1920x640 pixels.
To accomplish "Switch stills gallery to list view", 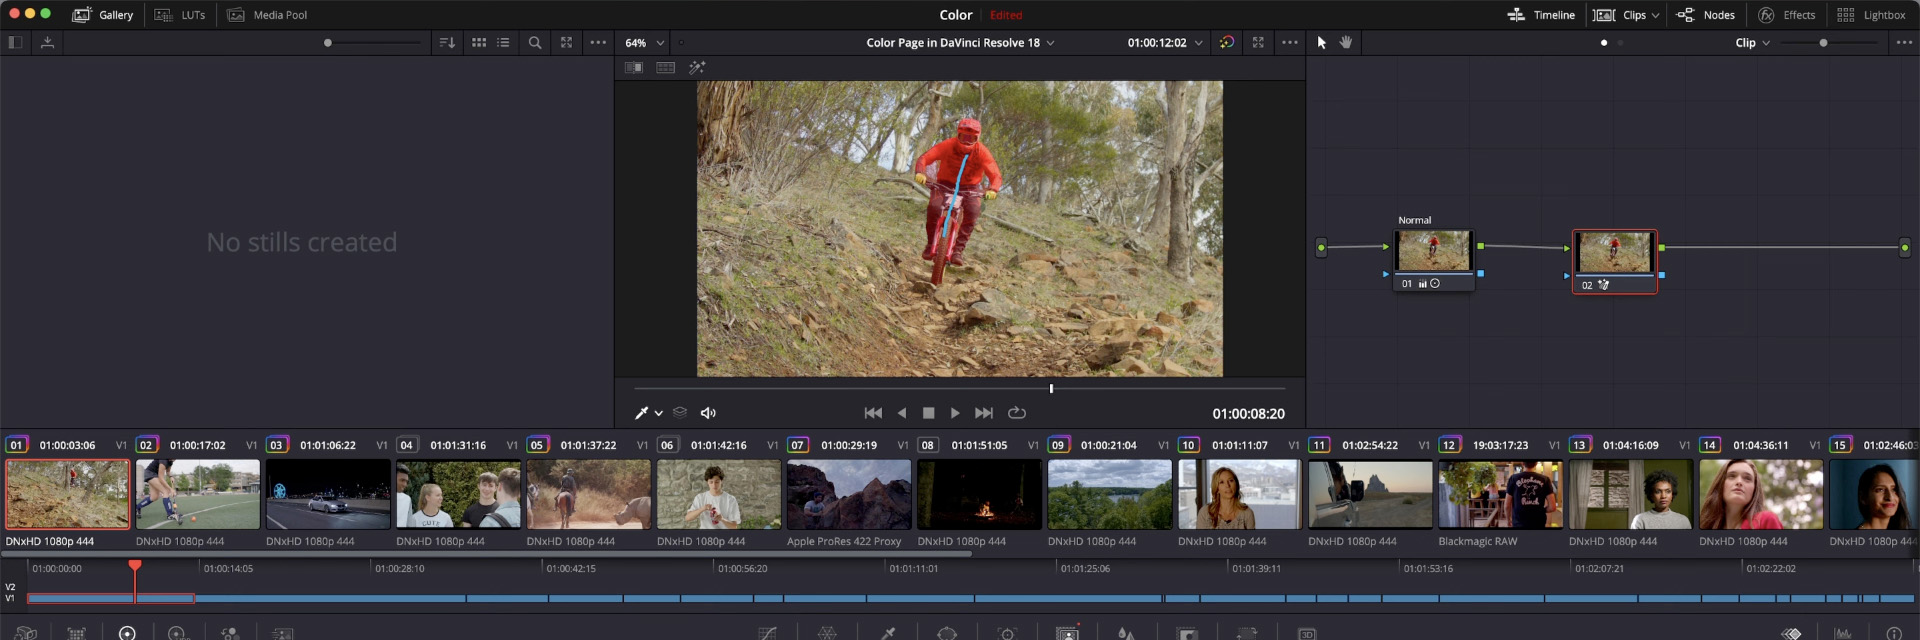I will point(503,43).
